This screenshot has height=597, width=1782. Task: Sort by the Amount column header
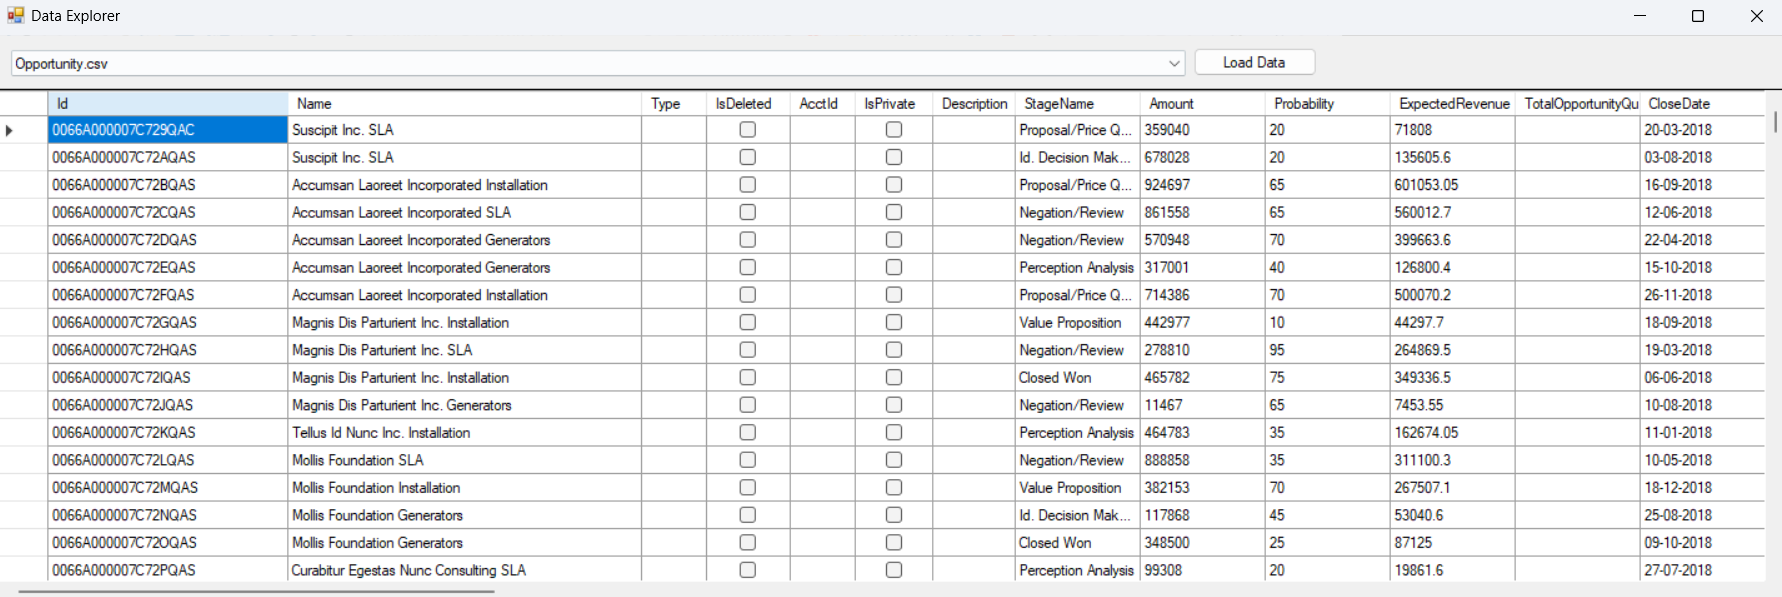tap(1201, 104)
